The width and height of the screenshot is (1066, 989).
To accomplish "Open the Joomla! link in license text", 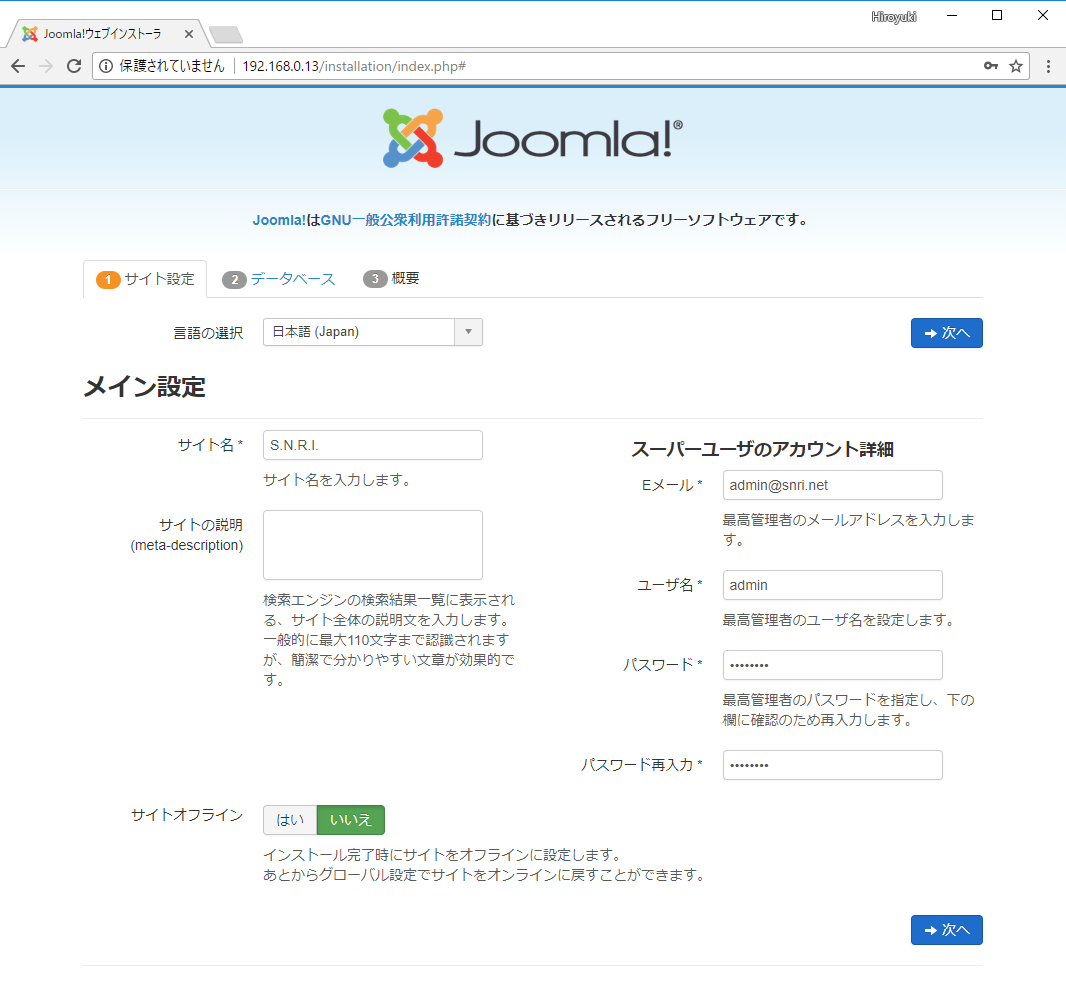I will point(279,220).
